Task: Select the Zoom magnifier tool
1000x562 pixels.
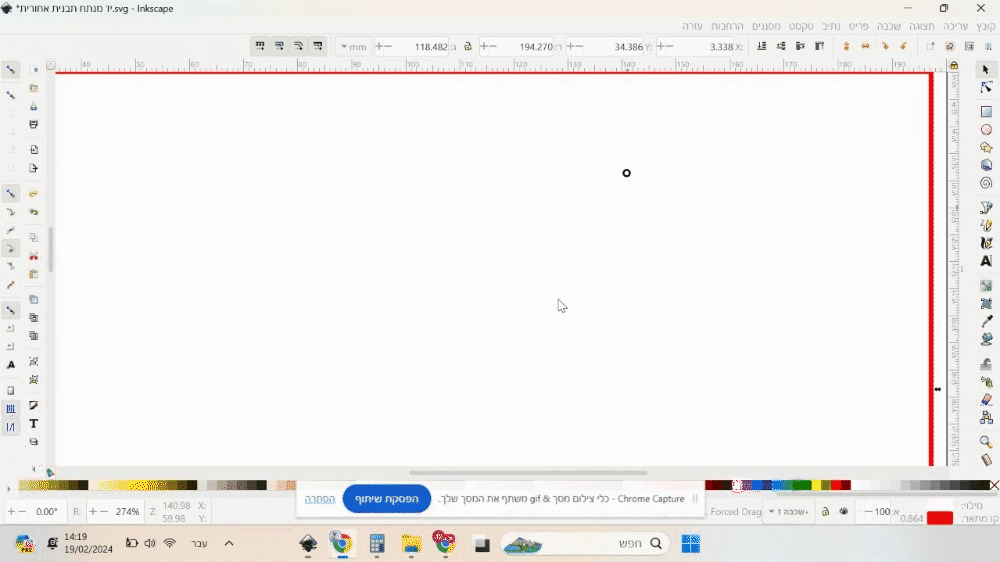Action: tap(986, 441)
